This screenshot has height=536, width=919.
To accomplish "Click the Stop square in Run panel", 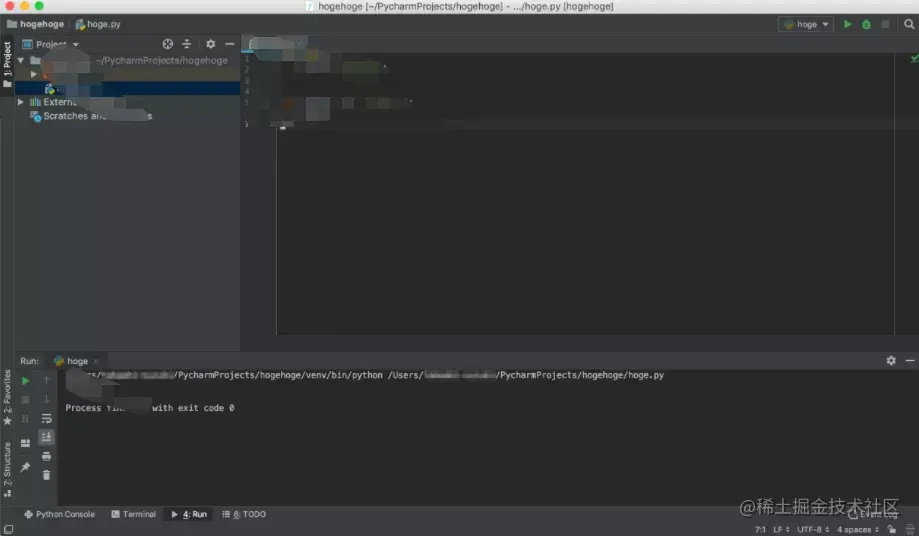I will pos(25,400).
